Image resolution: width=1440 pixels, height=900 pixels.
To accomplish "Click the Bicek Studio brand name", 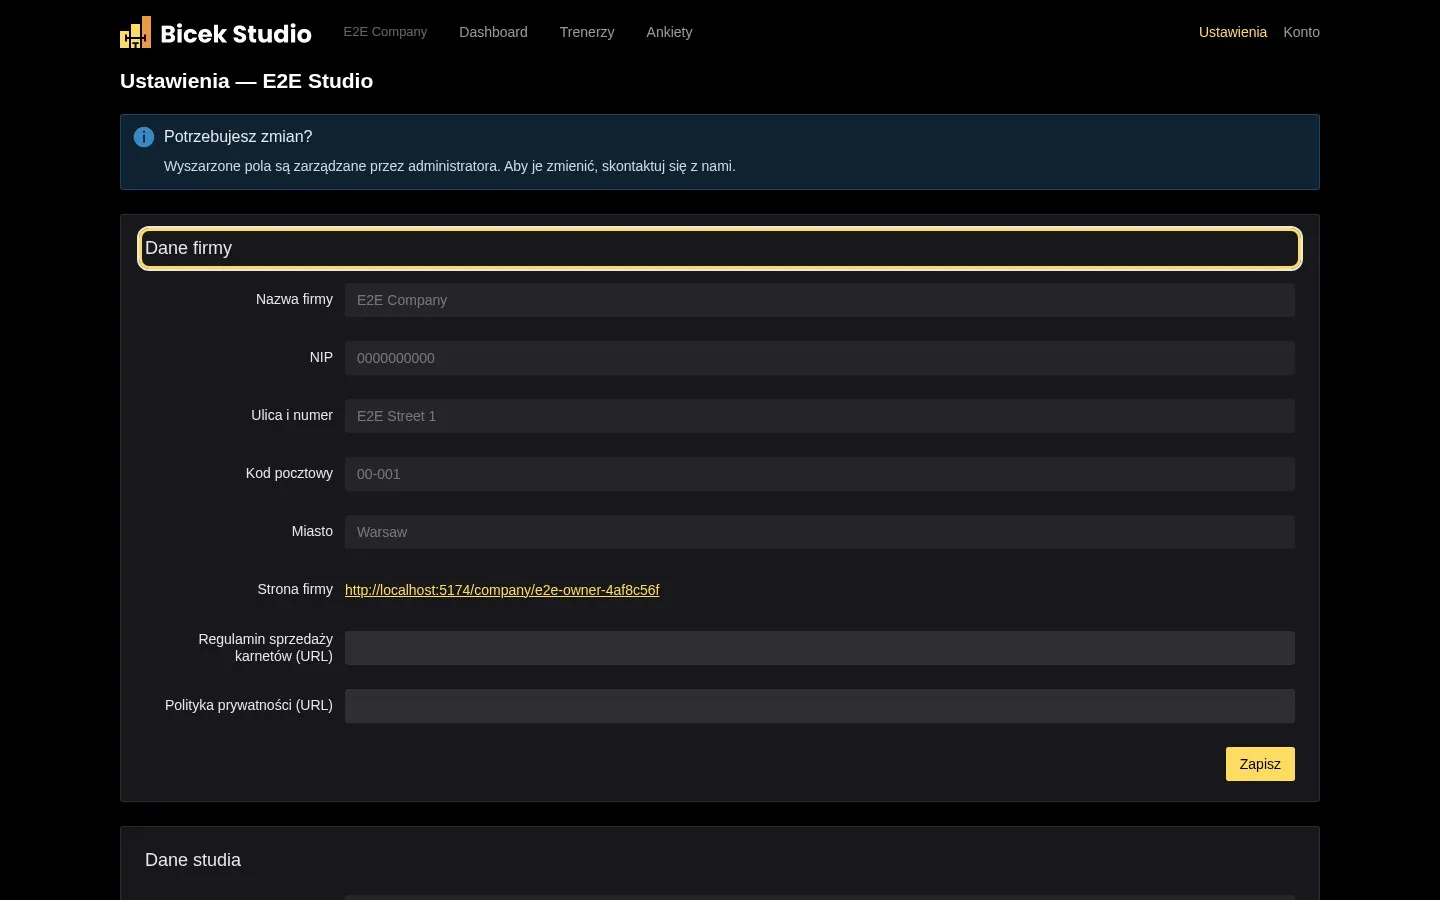I will [x=236, y=34].
